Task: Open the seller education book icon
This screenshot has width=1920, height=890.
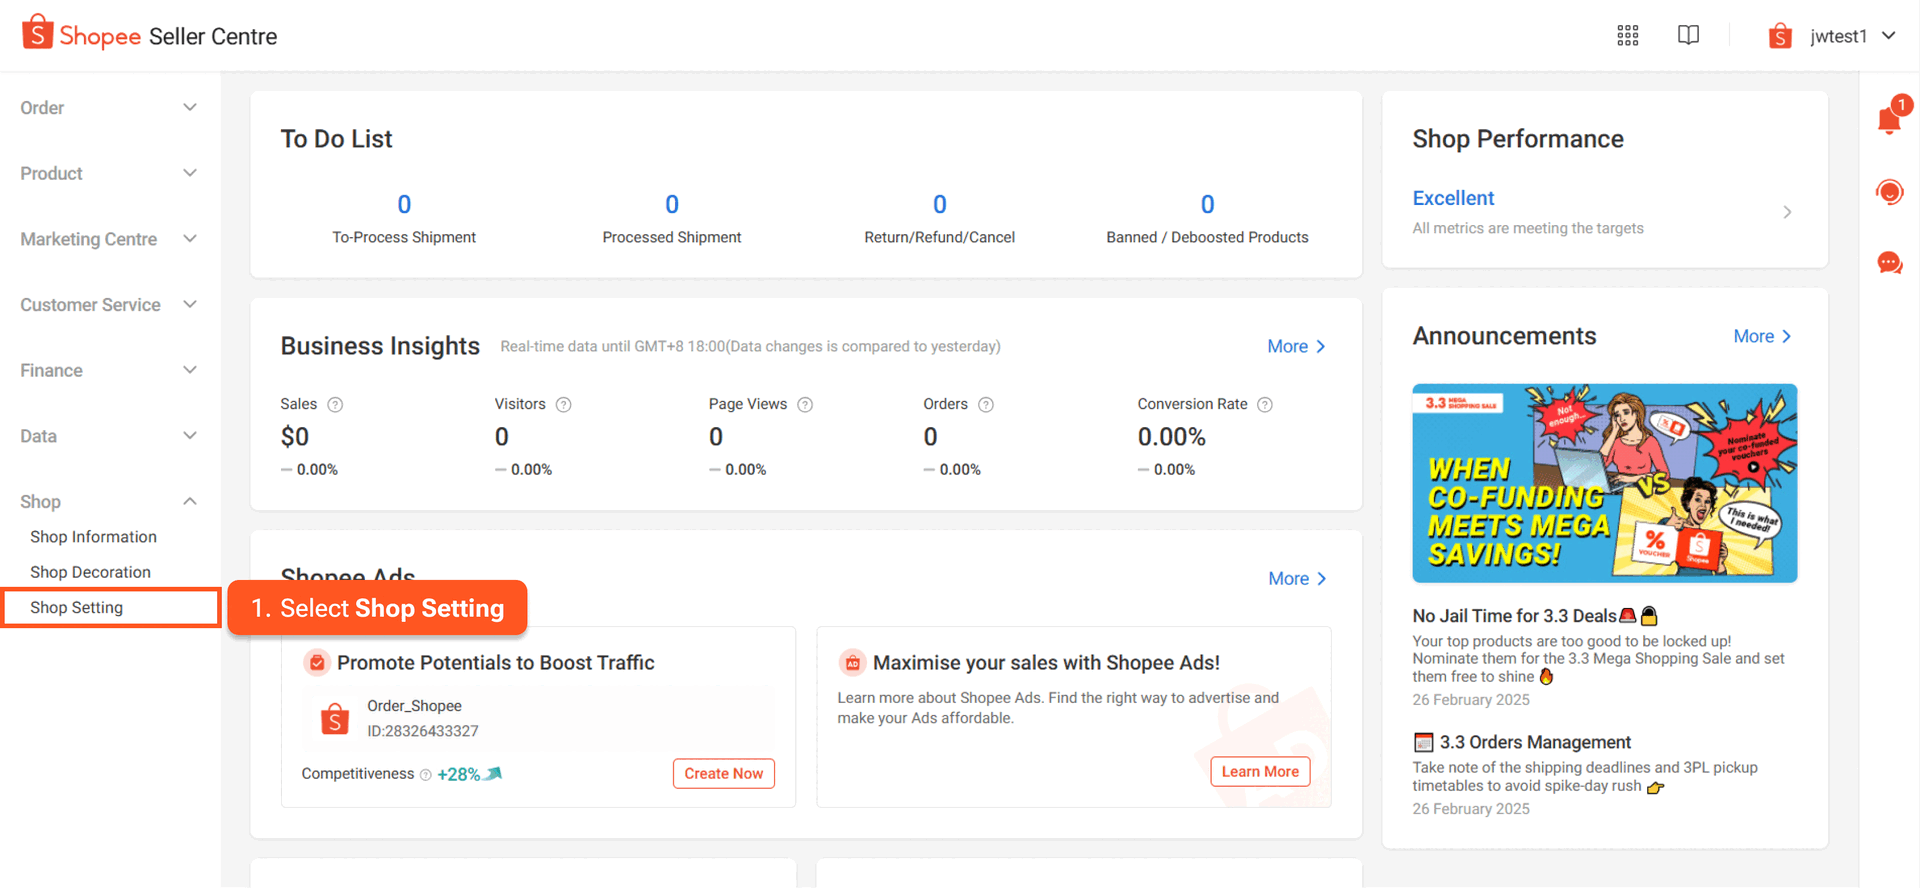Action: (1688, 36)
